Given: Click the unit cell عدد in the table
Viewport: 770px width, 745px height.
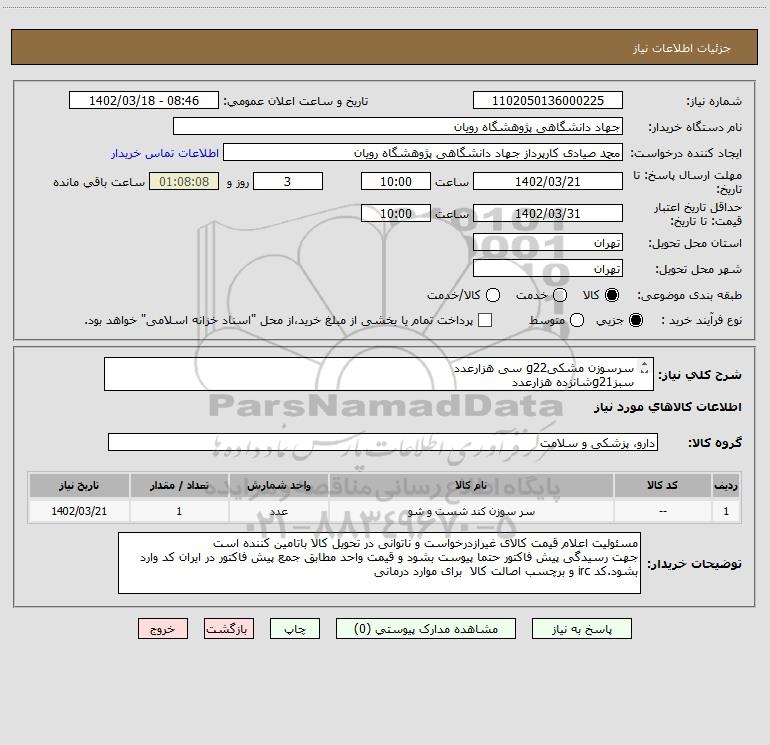Looking at the screenshot, I should pos(278,511).
